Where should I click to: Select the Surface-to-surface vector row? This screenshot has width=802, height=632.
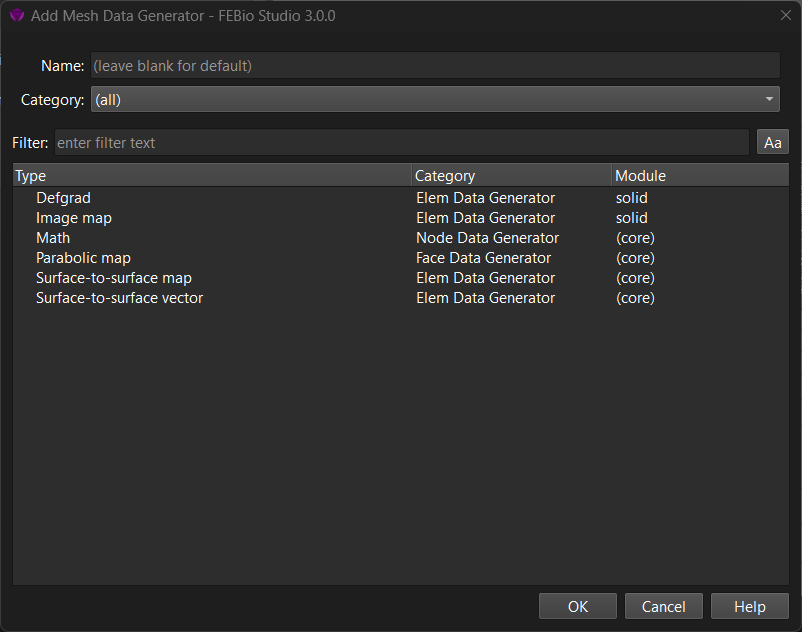click(400, 298)
